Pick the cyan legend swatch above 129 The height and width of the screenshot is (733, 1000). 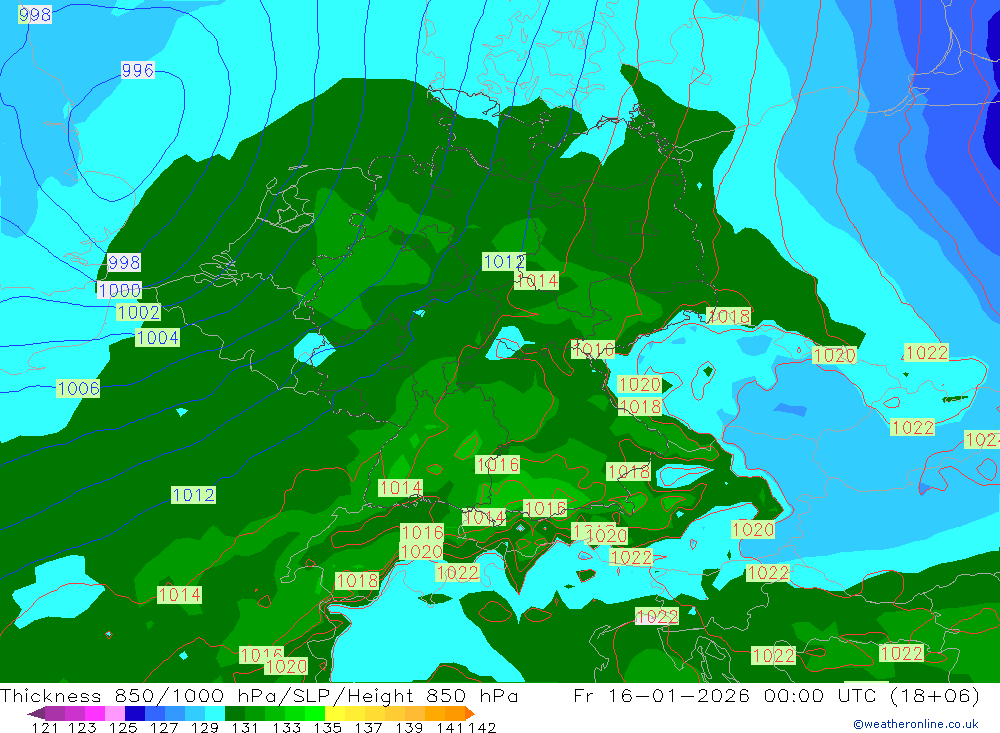[x=214, y=713]
